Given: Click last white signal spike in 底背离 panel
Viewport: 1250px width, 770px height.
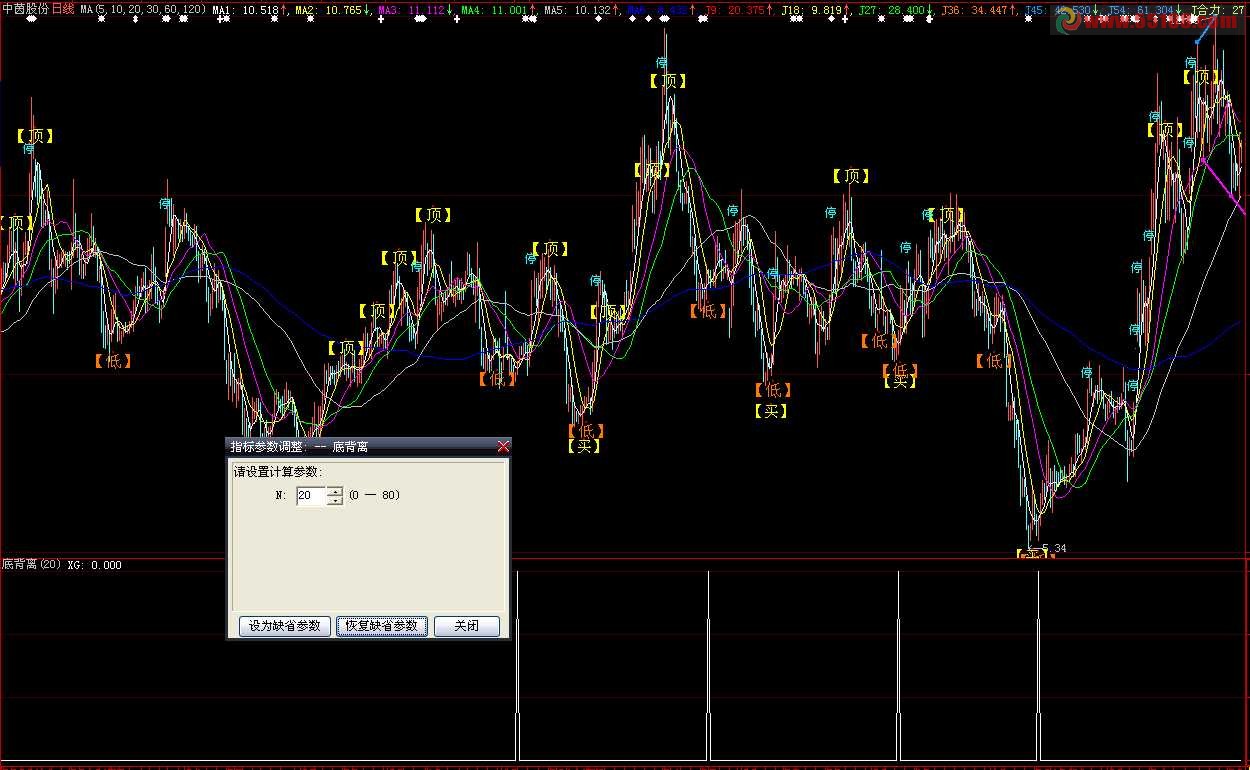Looking at the screenshot, I should (1038, 665).
